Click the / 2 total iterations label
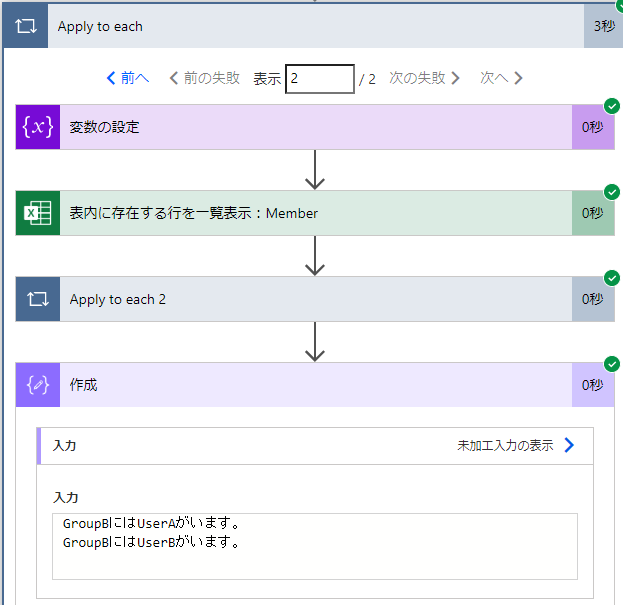 pos(367,79)
